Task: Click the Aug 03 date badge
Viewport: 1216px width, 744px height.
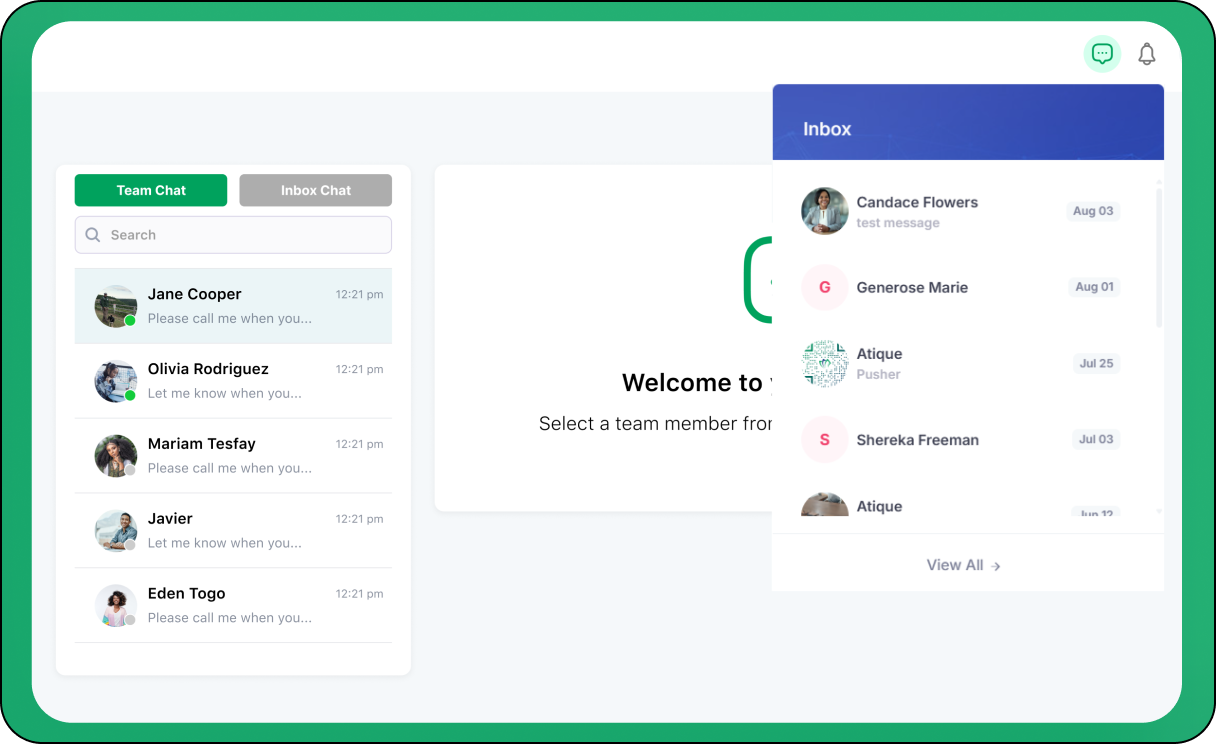Action: pyautogui.click(x=1092, y=211)
